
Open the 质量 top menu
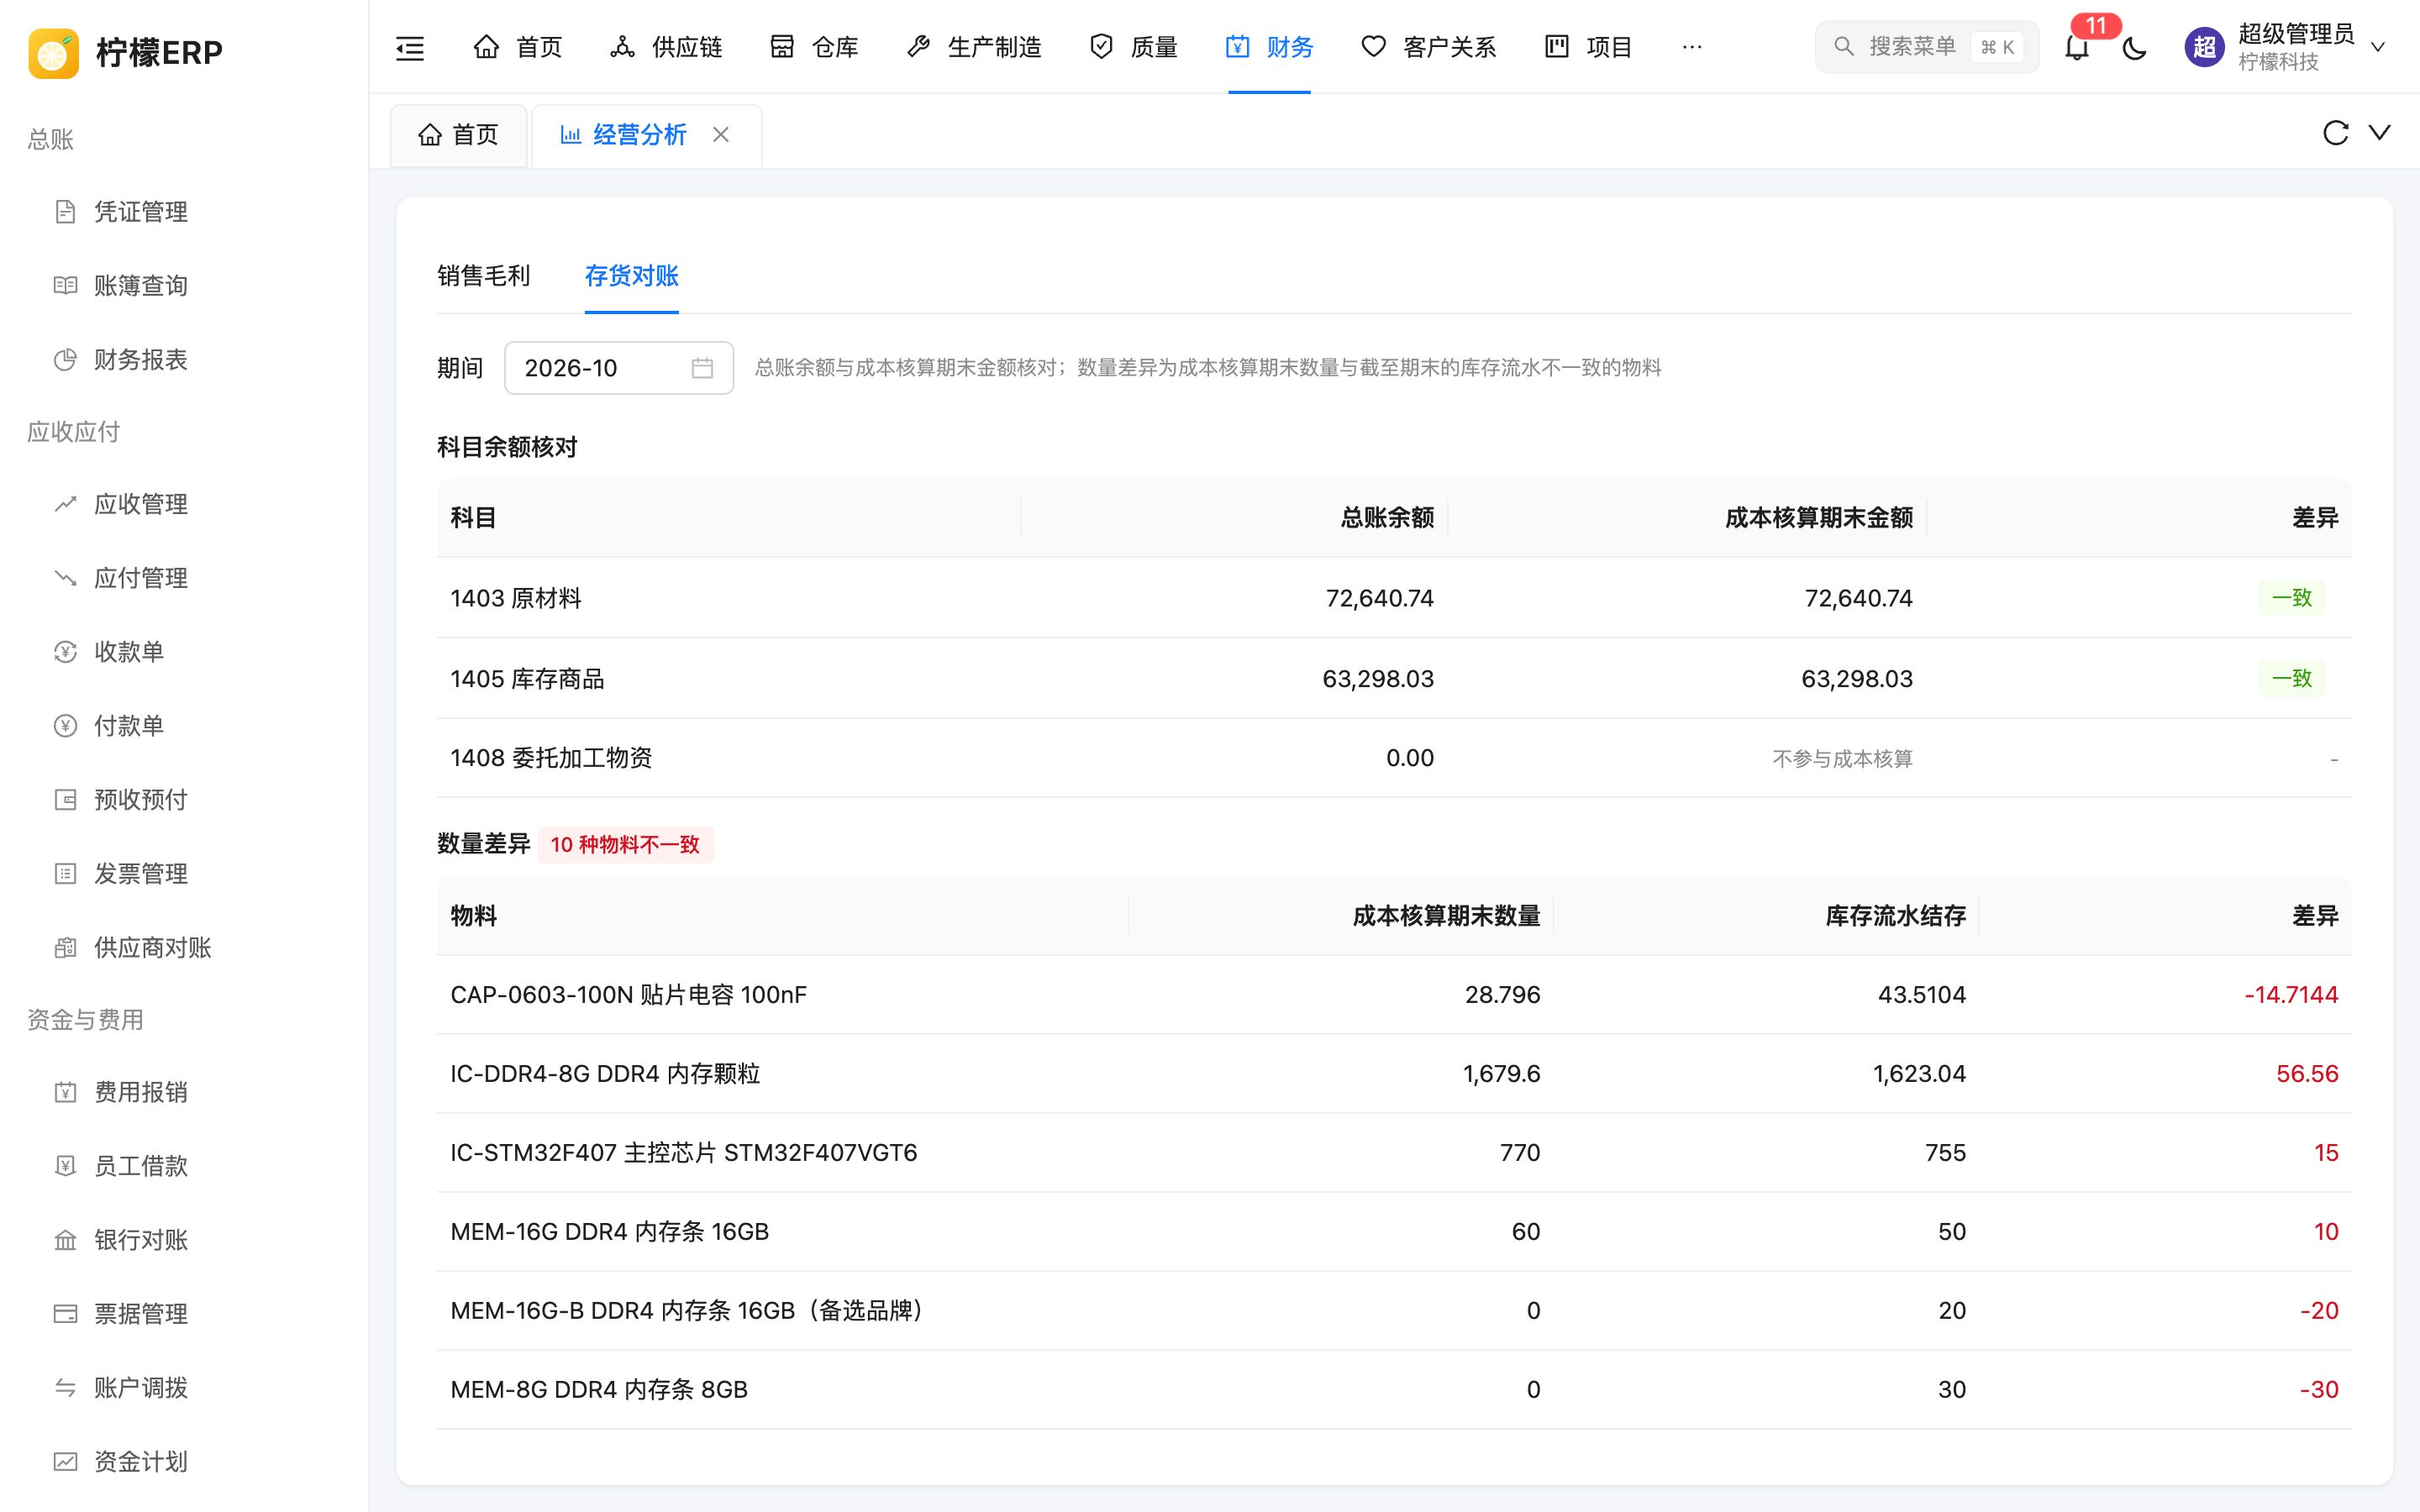pyautogui.click(x=1134, y=47)
